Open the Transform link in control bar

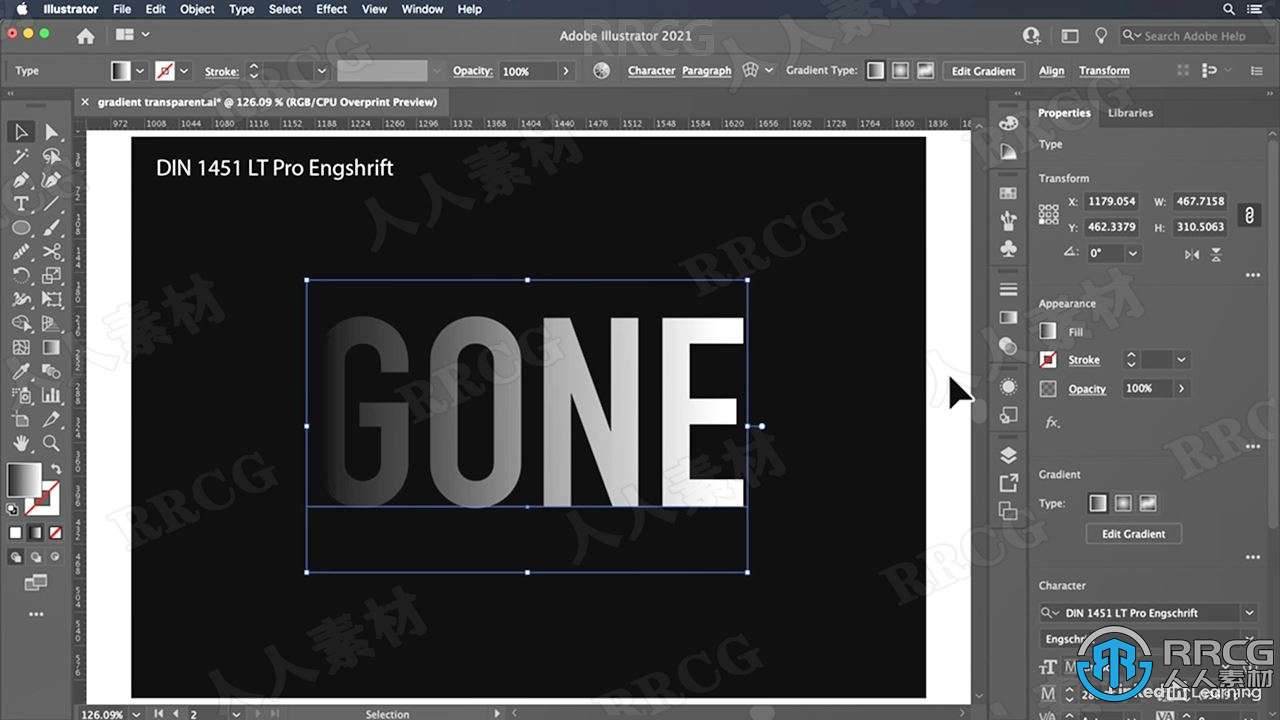point(1104,71)
